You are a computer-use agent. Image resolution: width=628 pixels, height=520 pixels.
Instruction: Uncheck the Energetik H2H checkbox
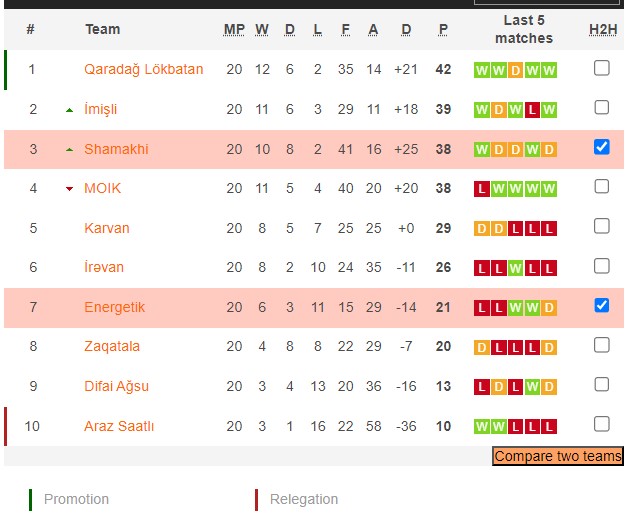click(x=601, y=305)
